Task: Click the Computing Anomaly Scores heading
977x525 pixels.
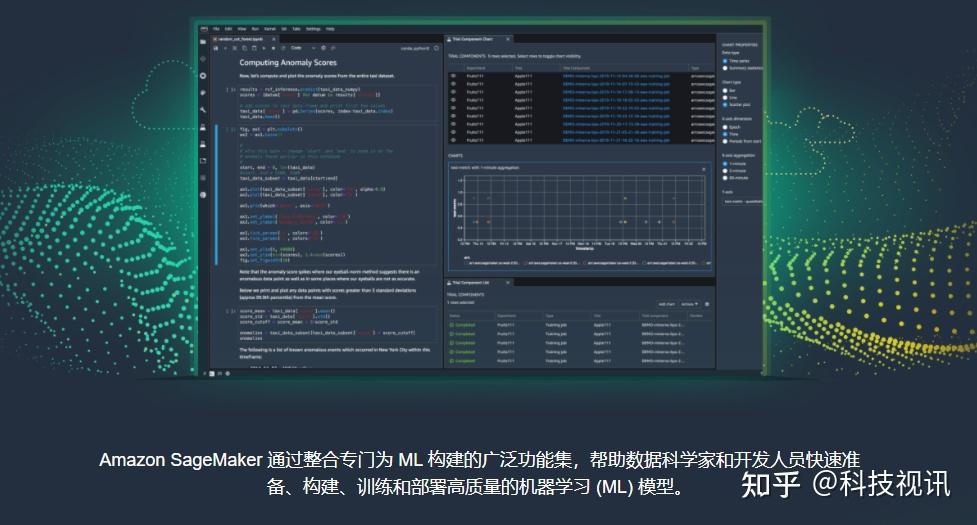Action: (x=288, y=62)
